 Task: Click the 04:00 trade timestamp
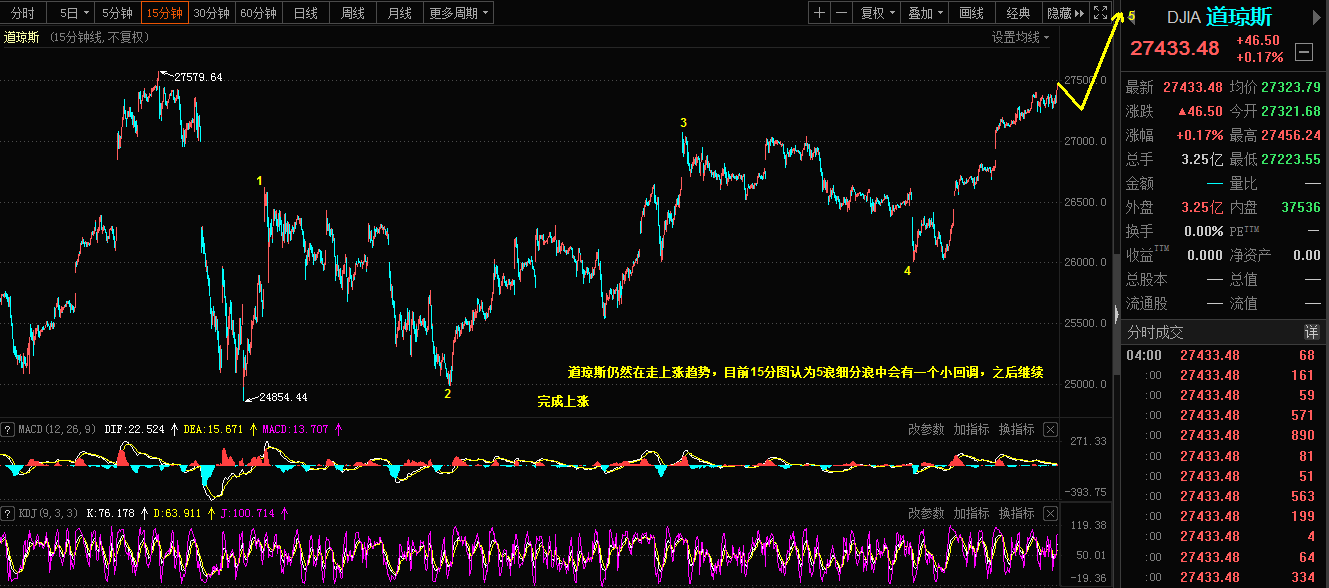[1144, 355]
